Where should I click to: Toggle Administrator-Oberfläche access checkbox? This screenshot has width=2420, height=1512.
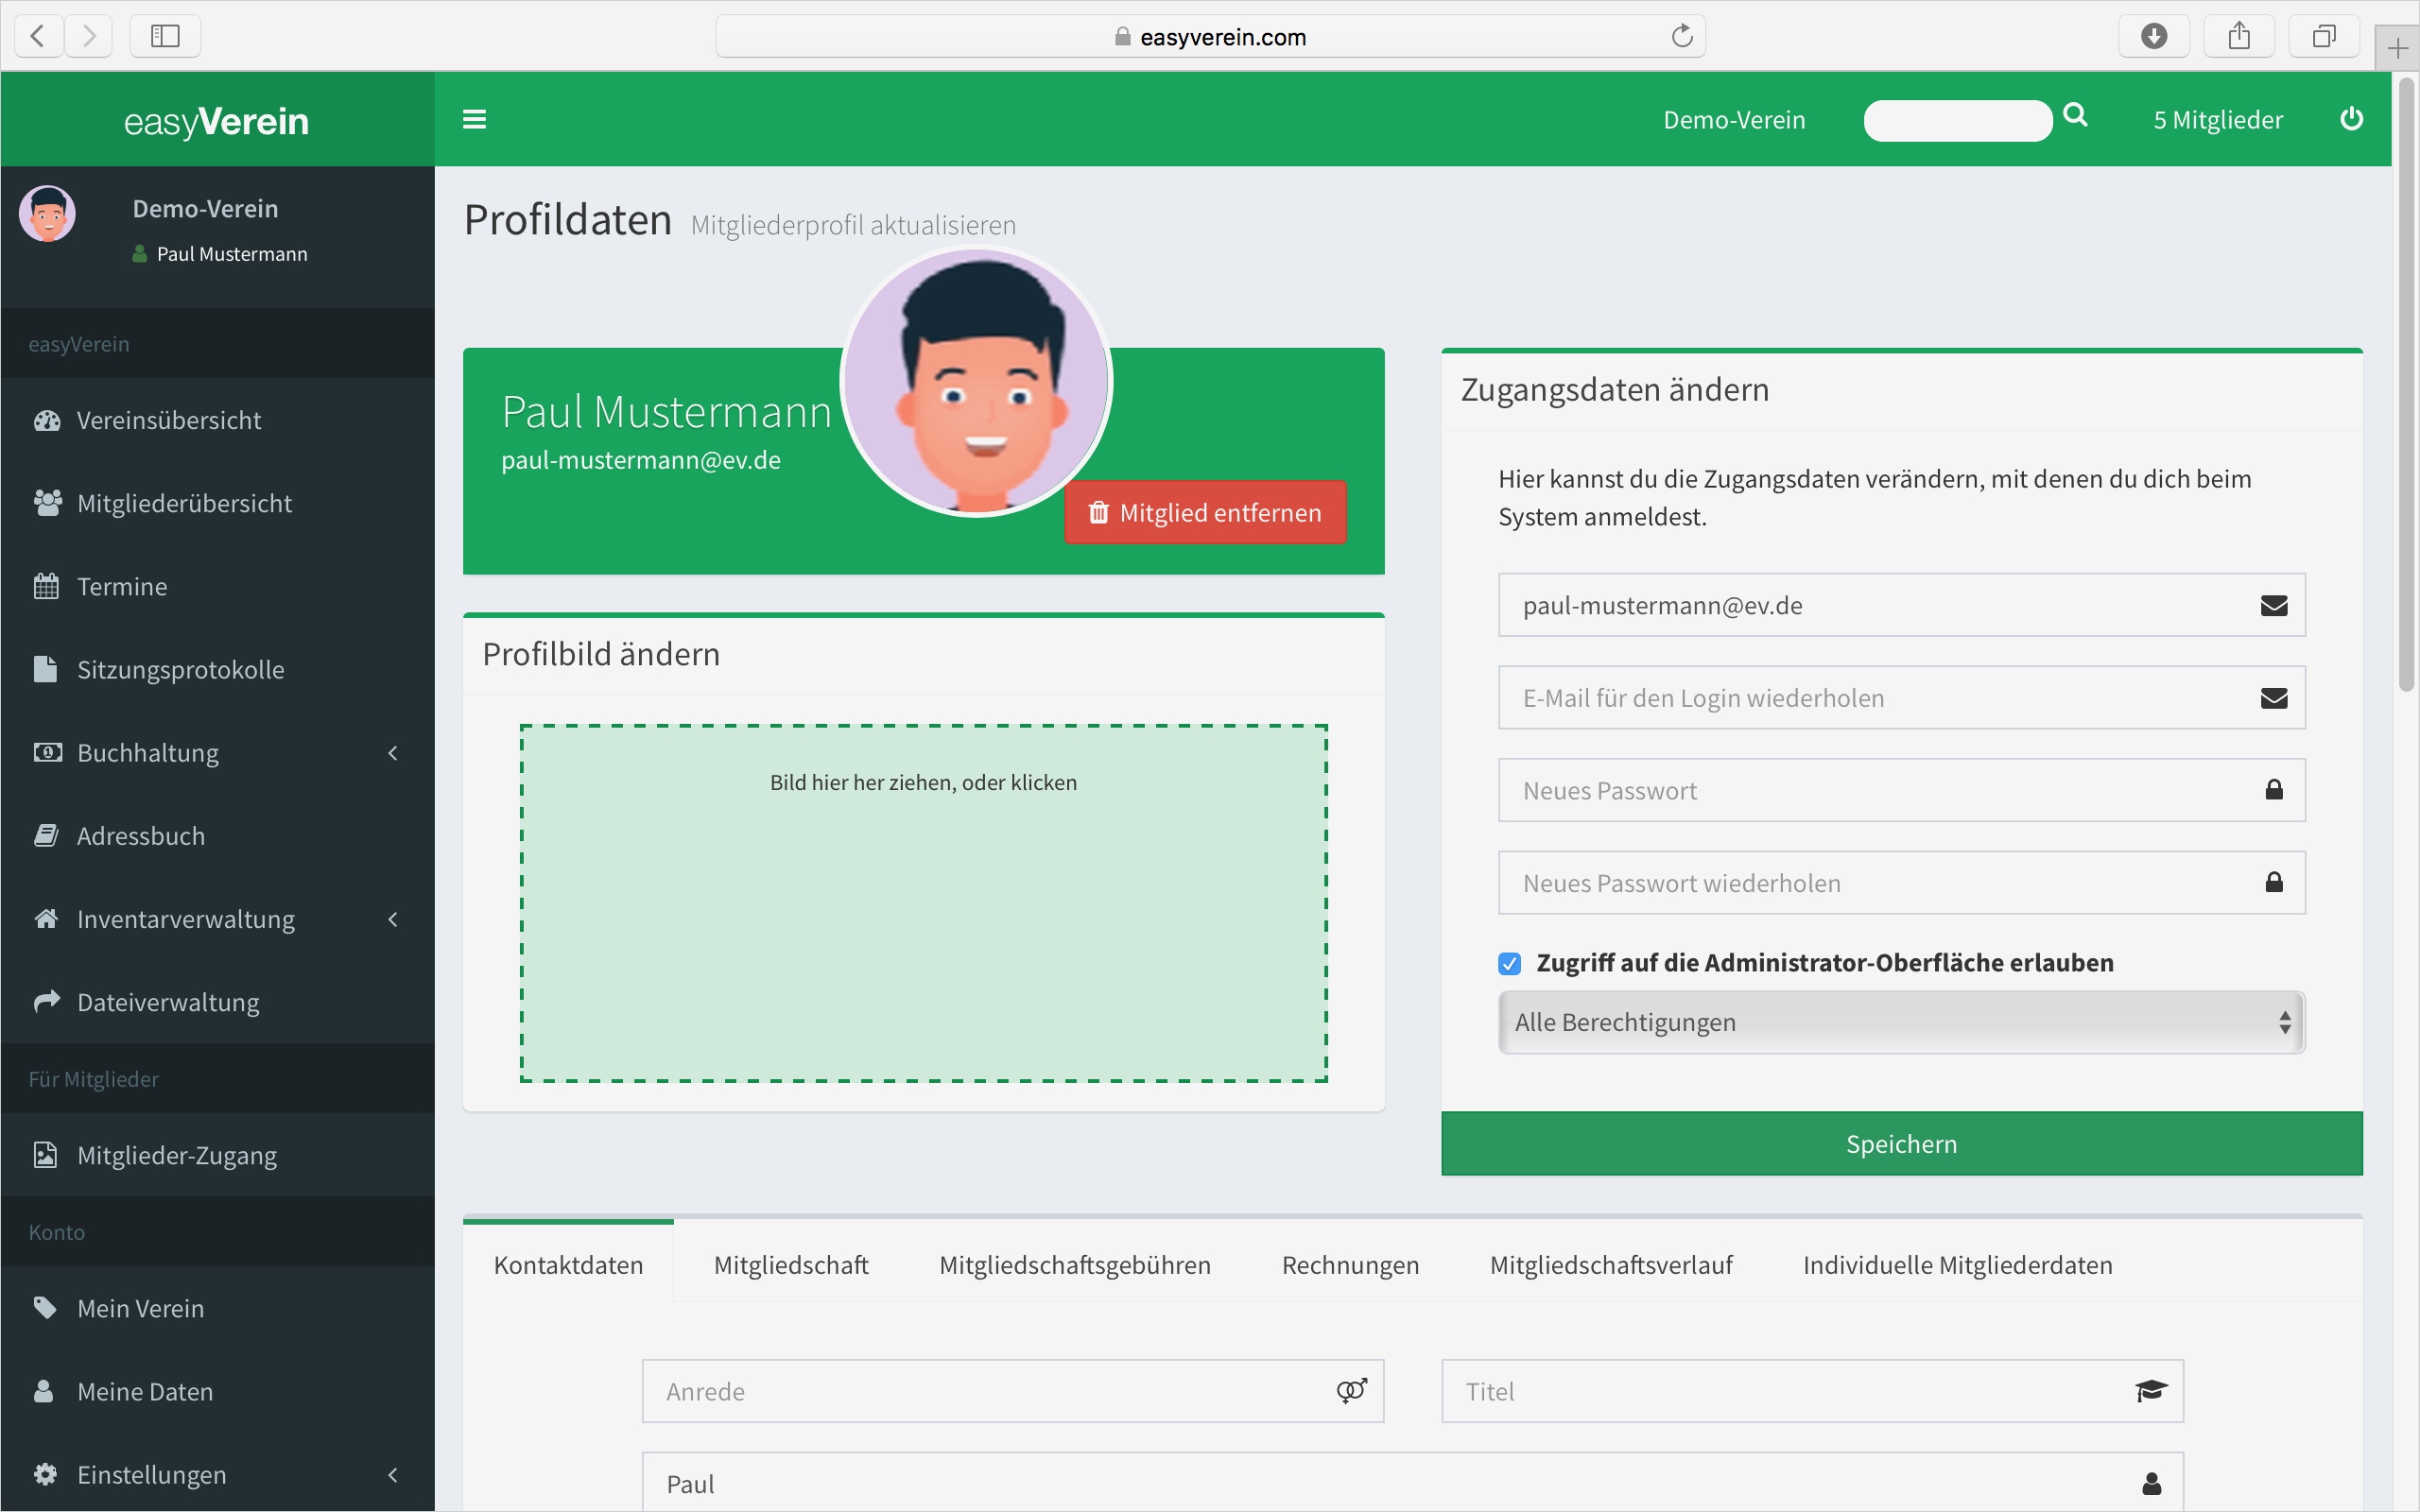tap(1509, 963)
